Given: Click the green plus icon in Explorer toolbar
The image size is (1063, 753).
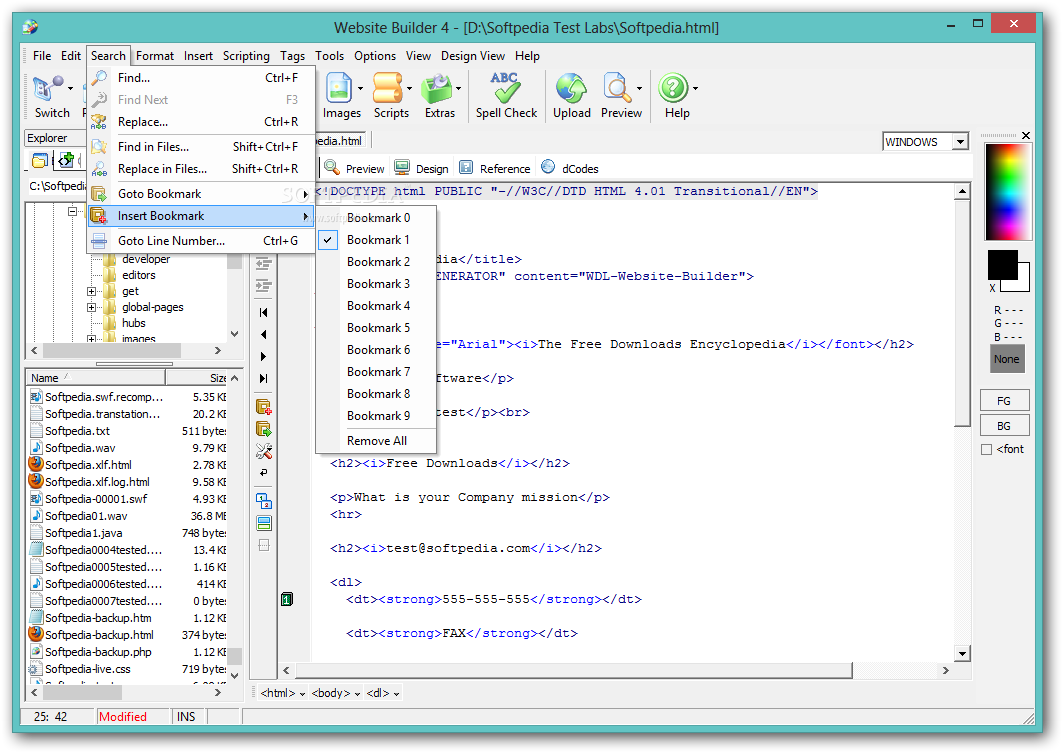Looking at the screenshot, I should pos(66,161).
